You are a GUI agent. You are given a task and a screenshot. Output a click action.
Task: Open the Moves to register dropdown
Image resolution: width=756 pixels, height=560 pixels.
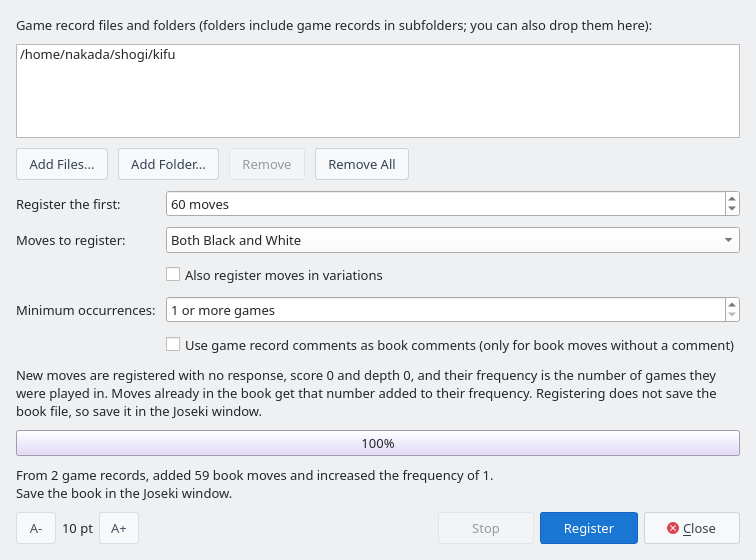point(452,240)
